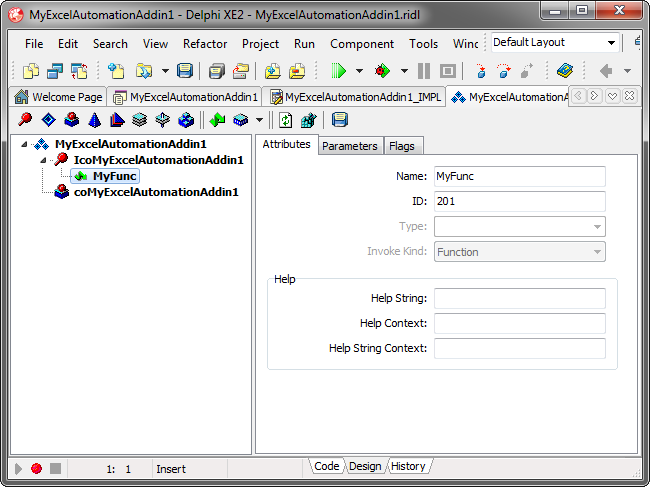Switch to the History view tab

coord(408,466)
